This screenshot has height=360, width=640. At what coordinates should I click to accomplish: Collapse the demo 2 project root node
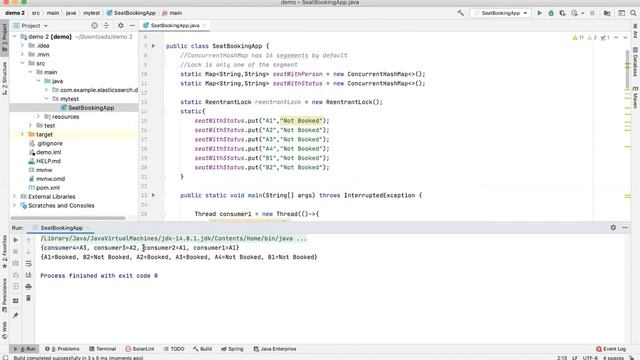pos(15,37)
